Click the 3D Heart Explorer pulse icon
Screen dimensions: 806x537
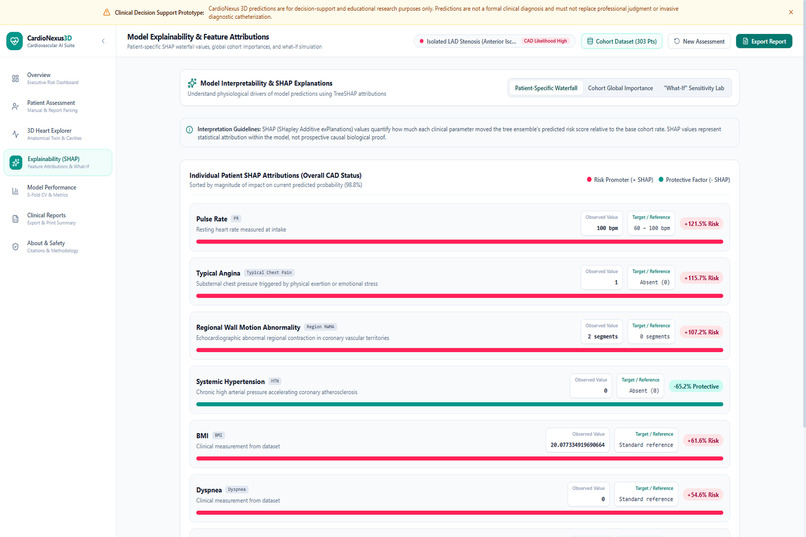click(15, 134)
